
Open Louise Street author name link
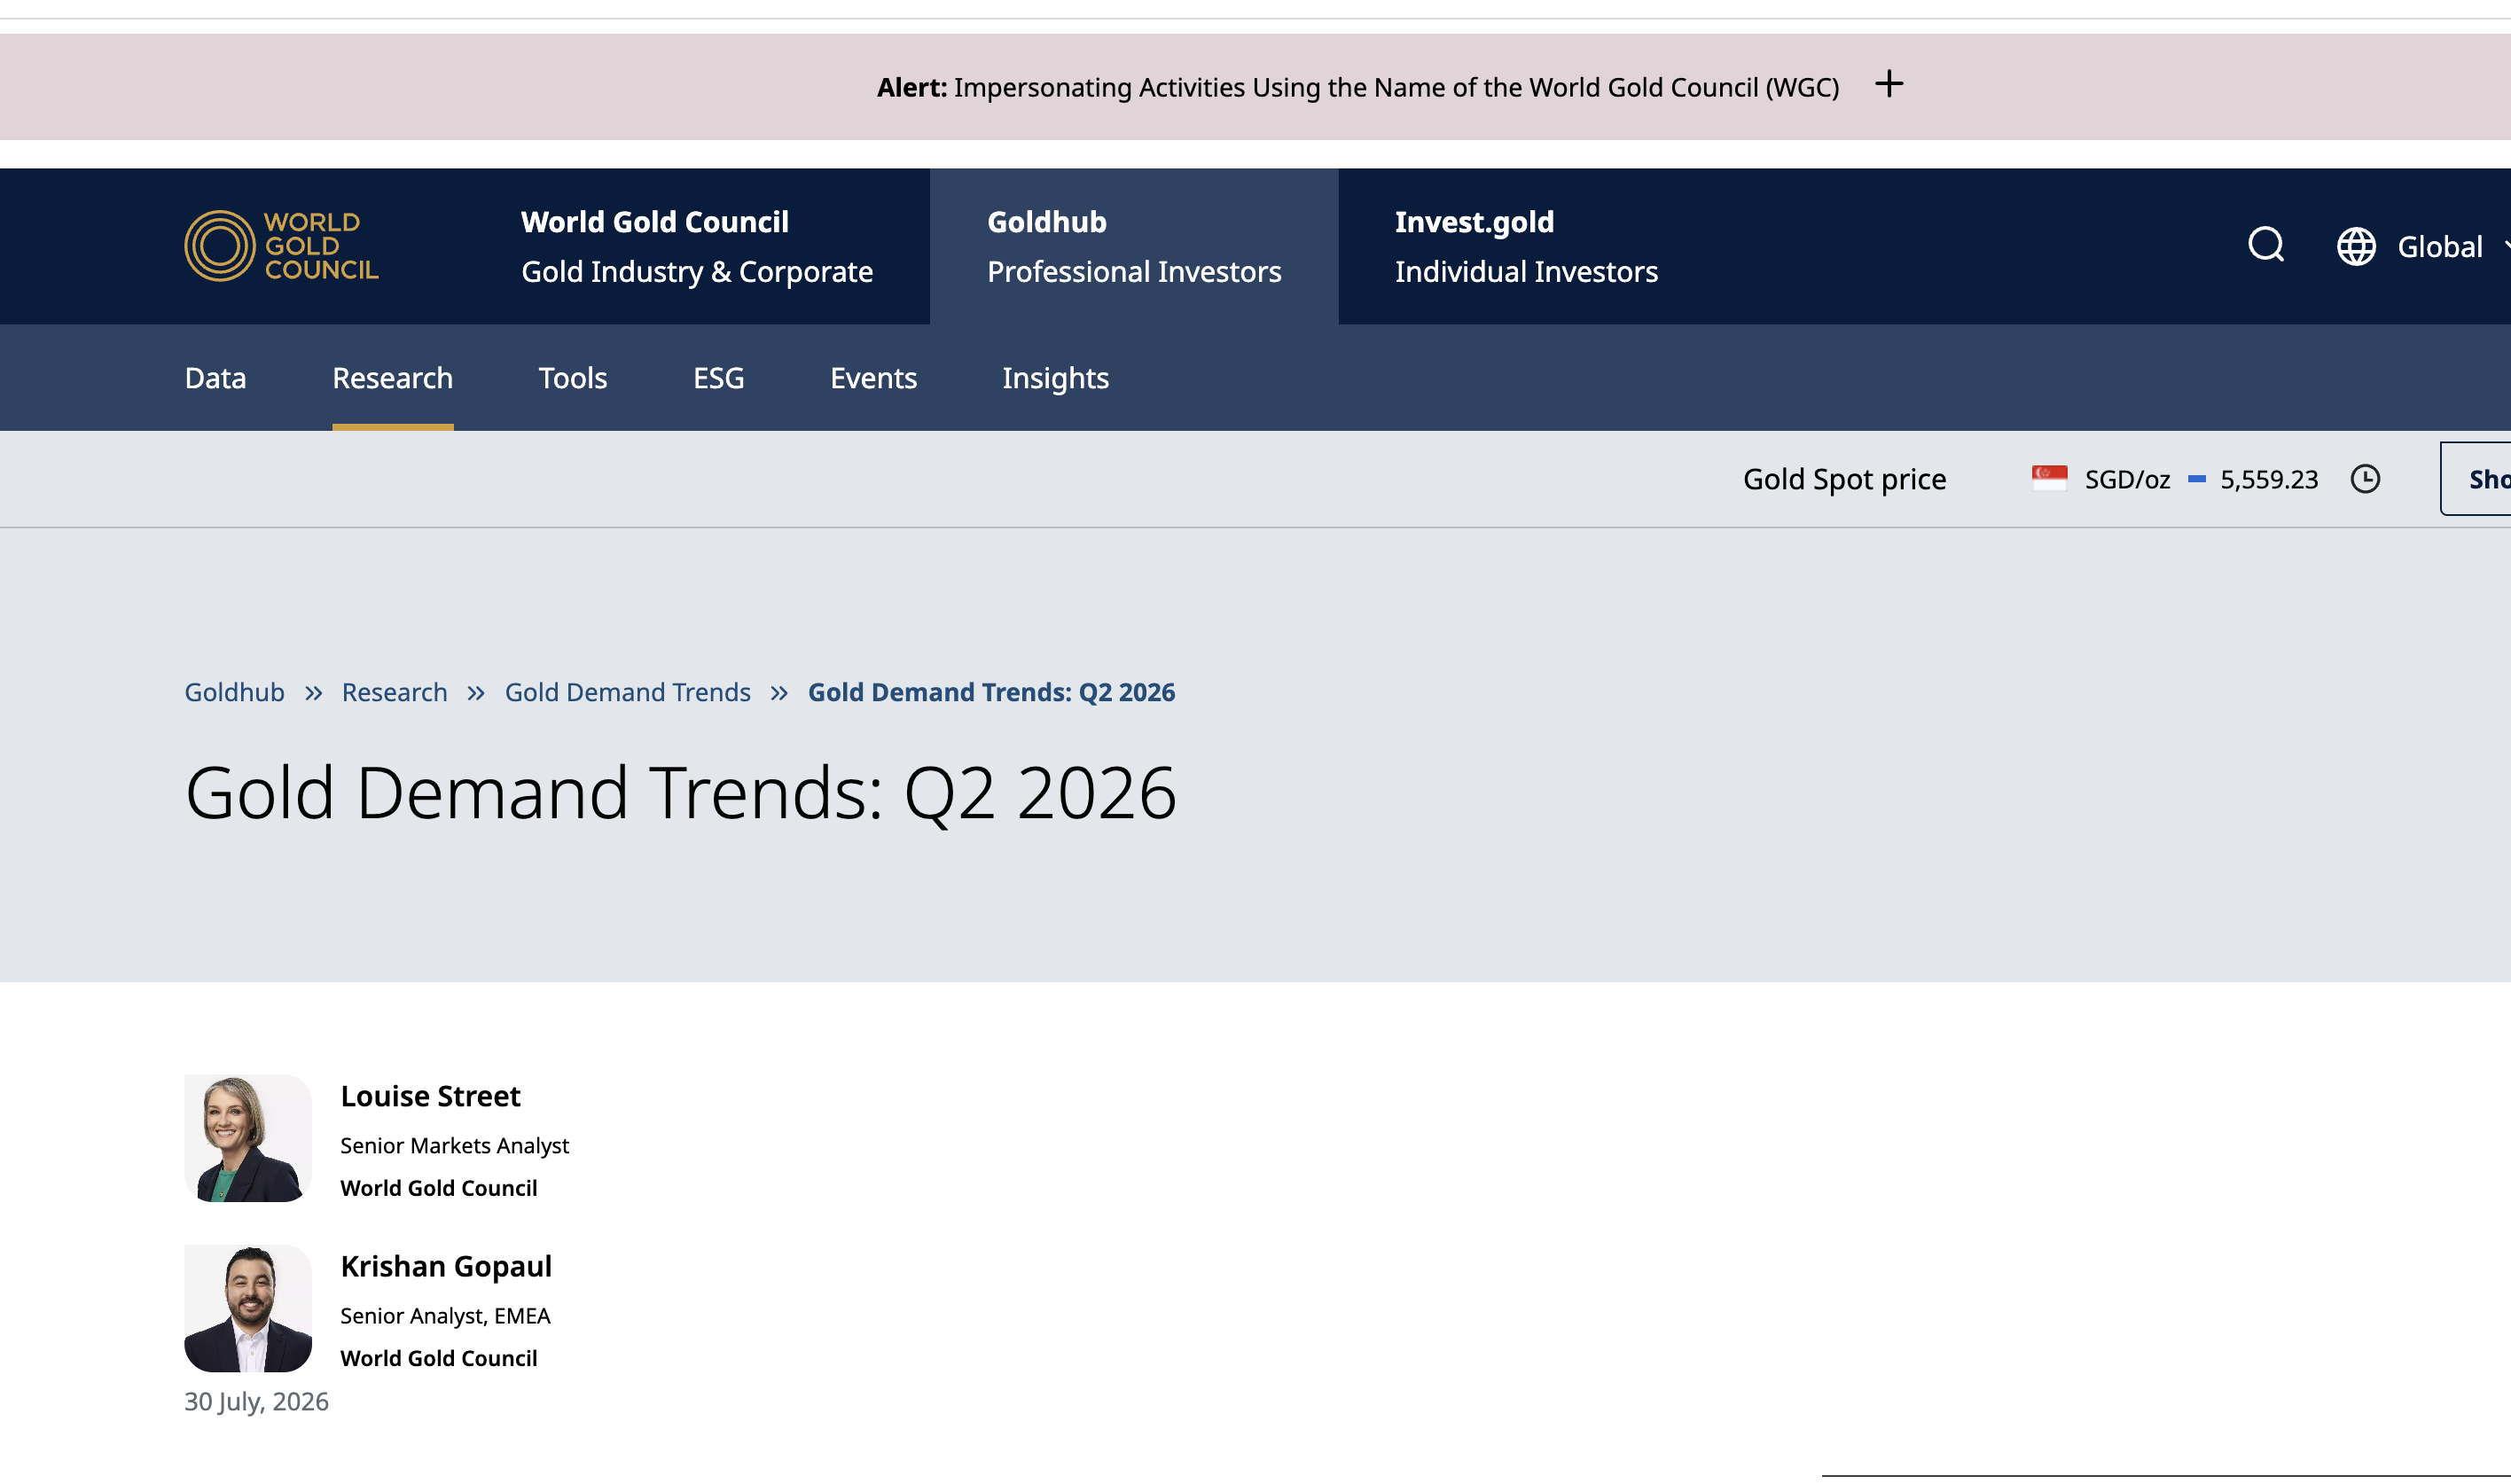430,1096
